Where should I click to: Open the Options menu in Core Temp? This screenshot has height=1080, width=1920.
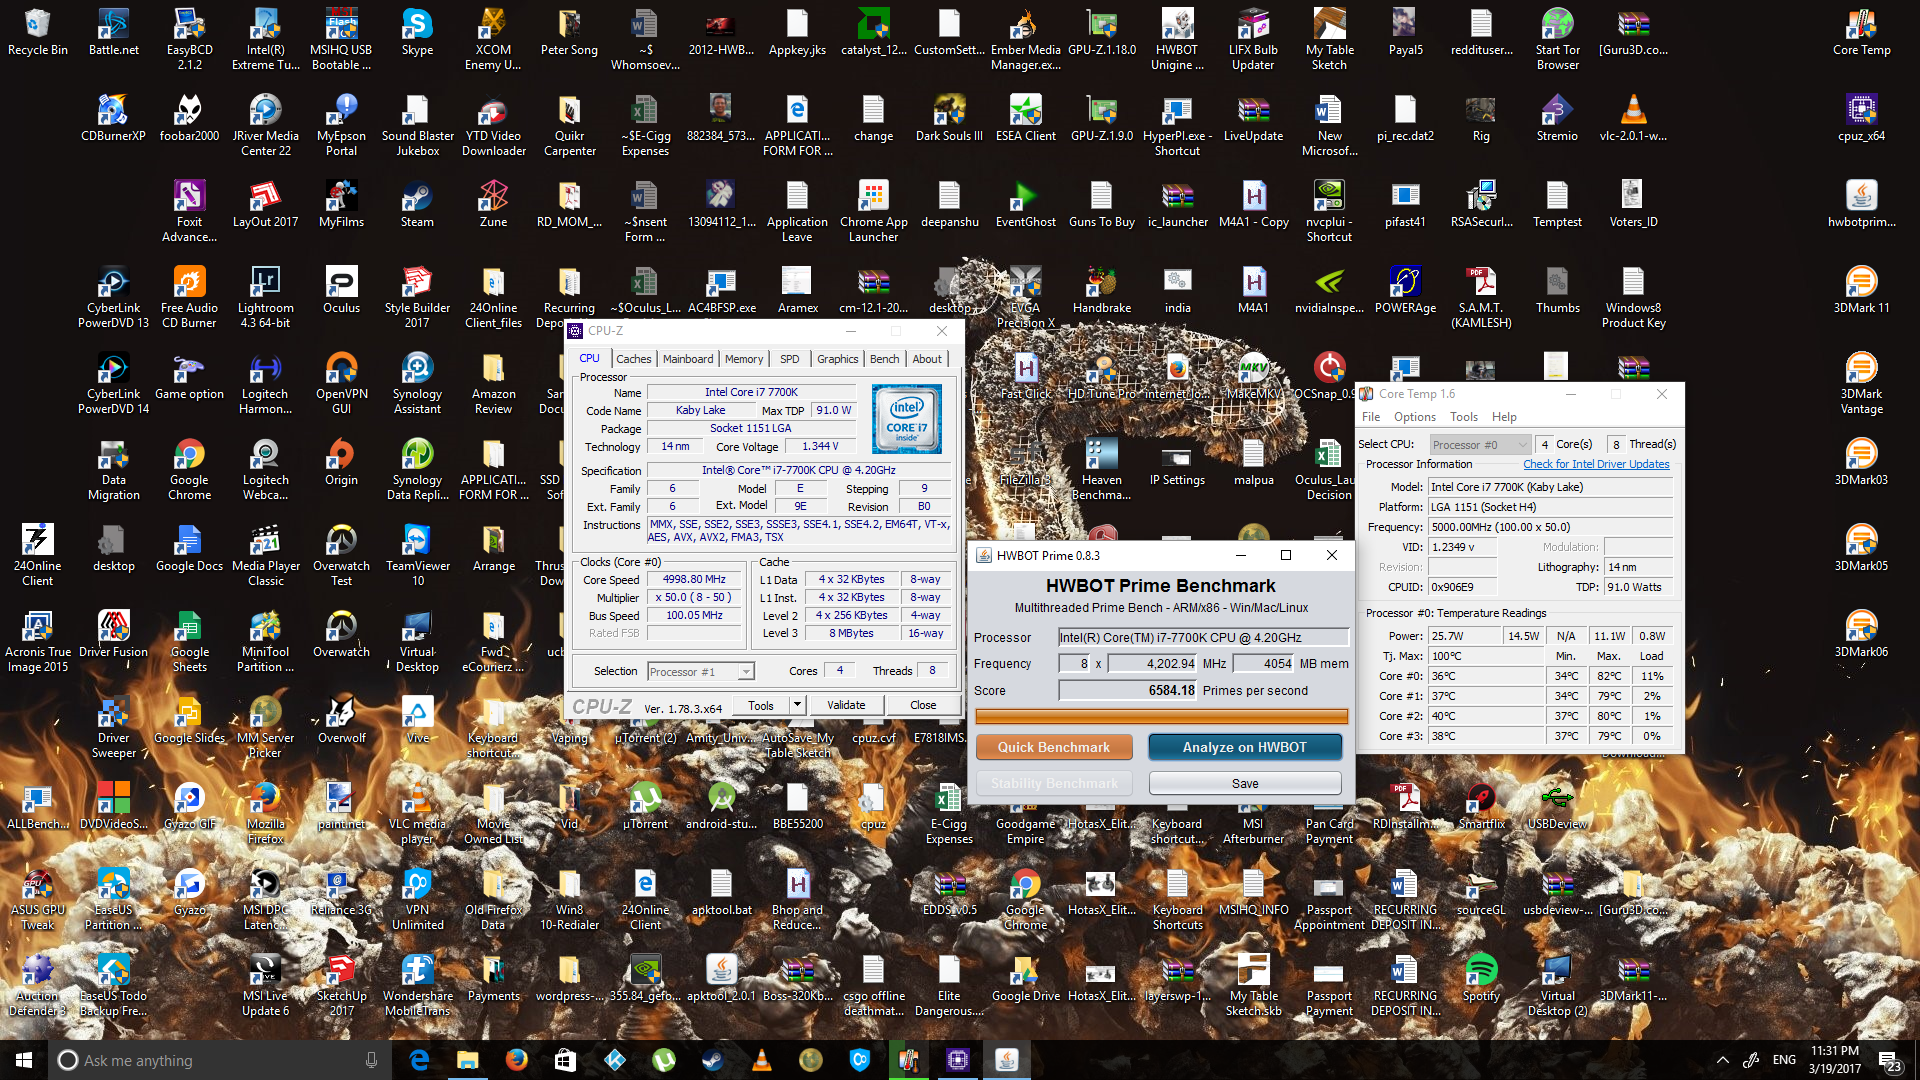[1415, 417]
